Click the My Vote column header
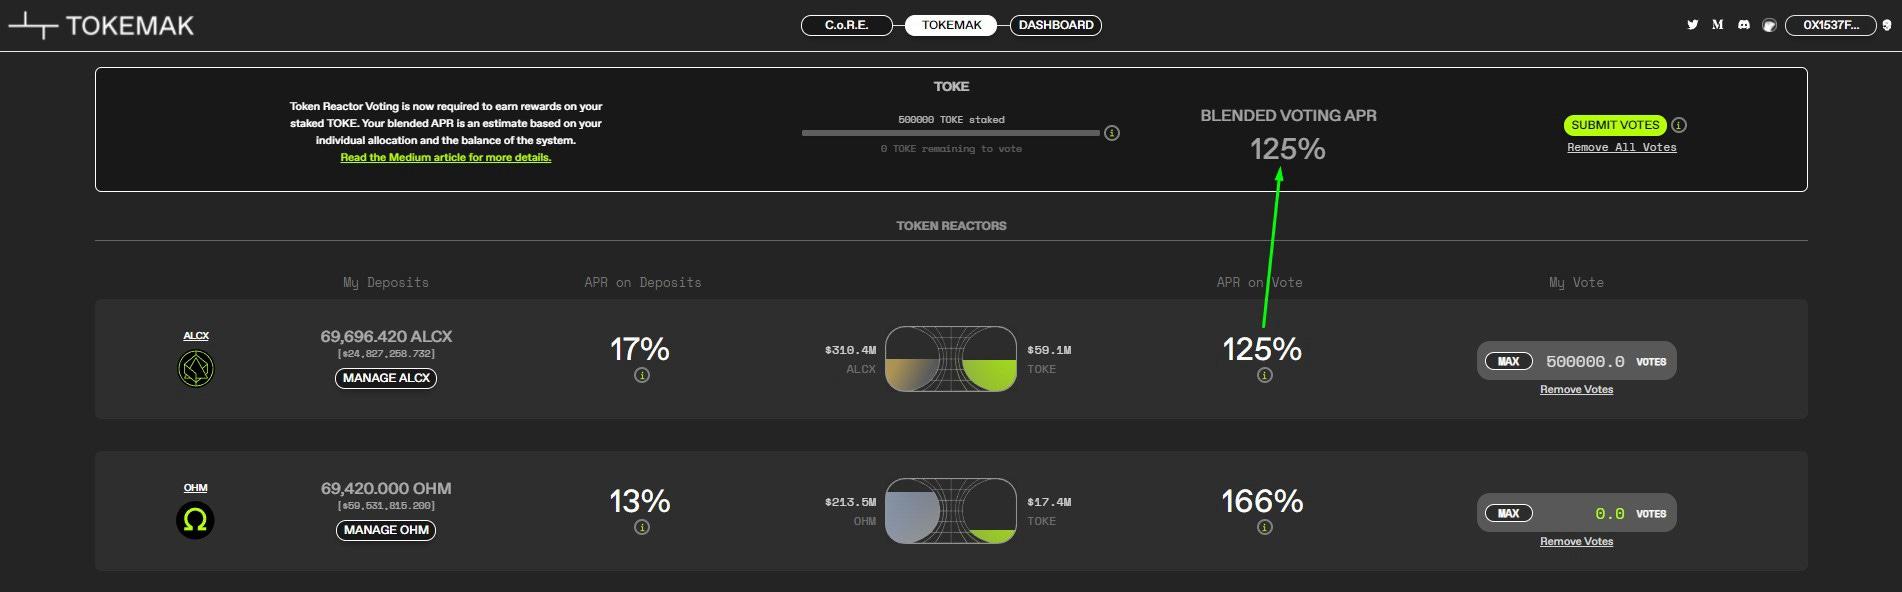 1576,283
